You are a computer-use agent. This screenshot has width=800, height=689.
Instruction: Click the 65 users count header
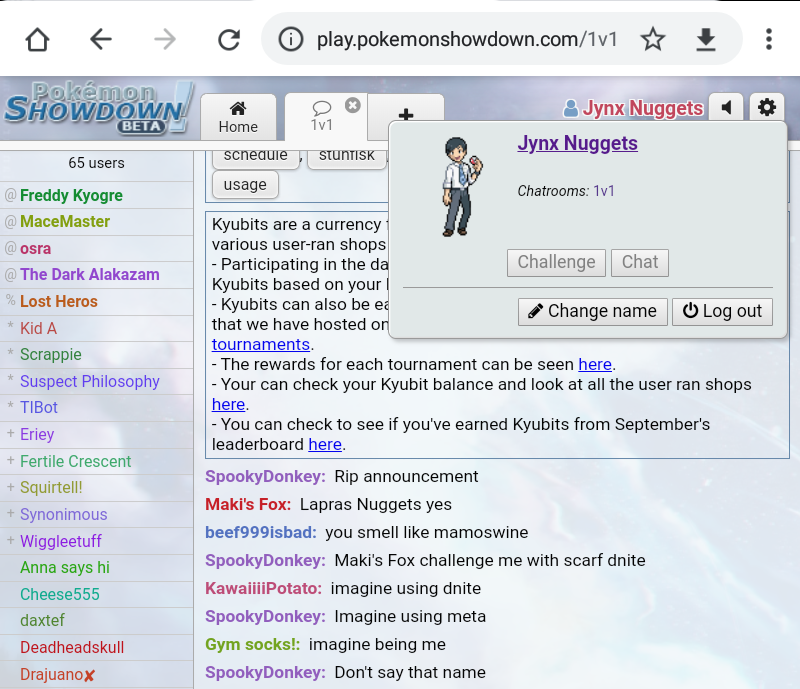point(96,163)
